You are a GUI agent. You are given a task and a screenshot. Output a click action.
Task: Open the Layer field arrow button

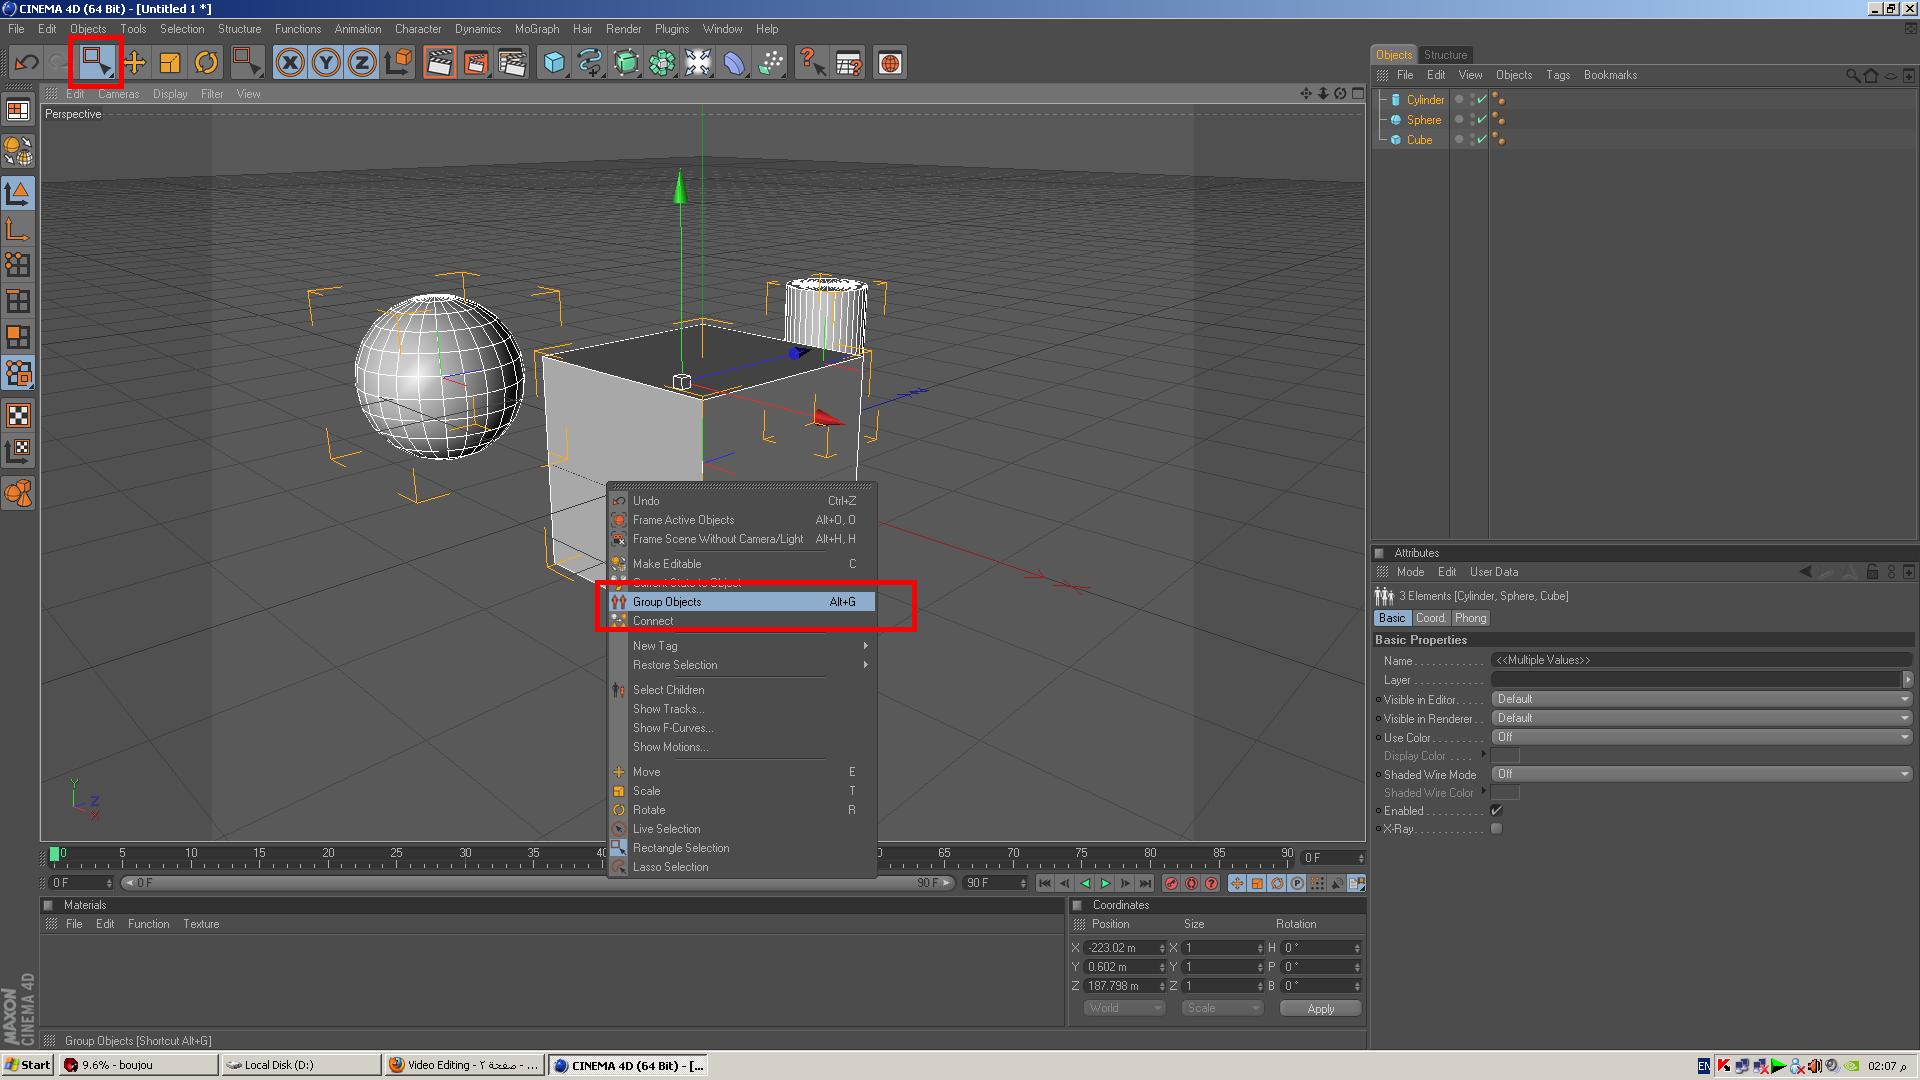(x=1907, y=680)
